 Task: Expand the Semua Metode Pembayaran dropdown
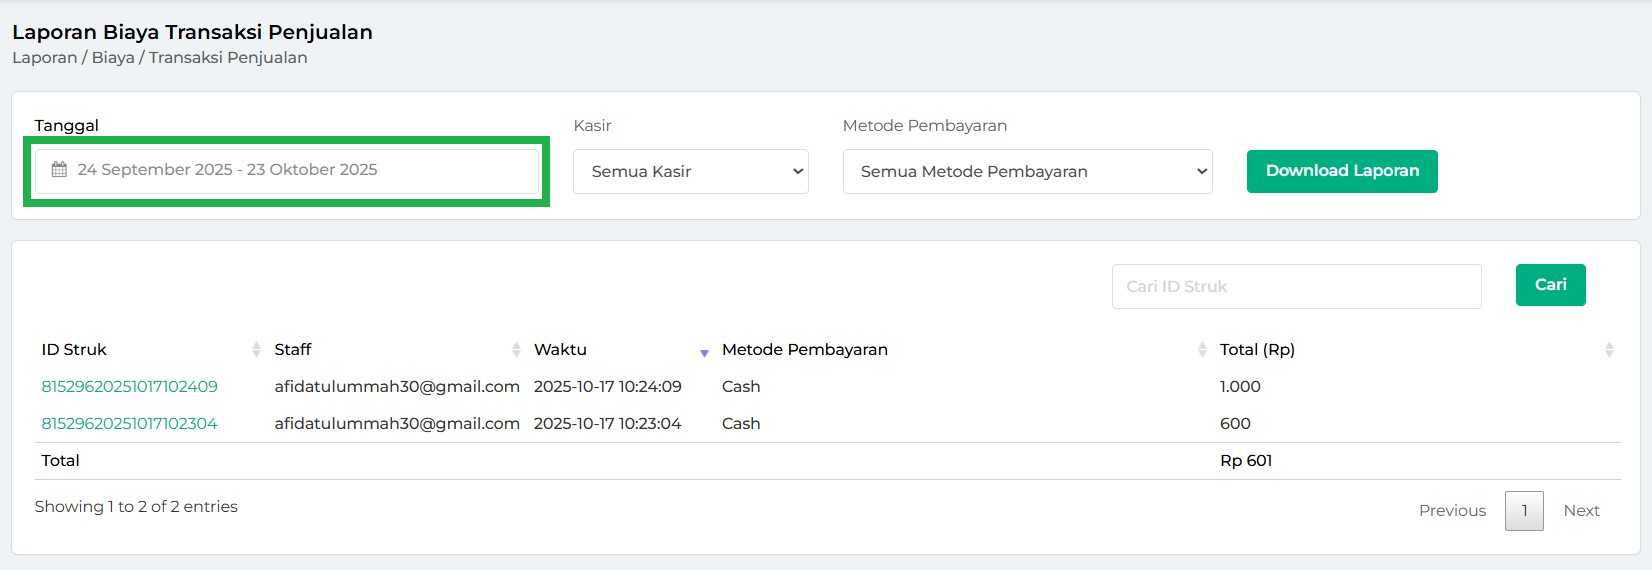(x=1027, y=172)
